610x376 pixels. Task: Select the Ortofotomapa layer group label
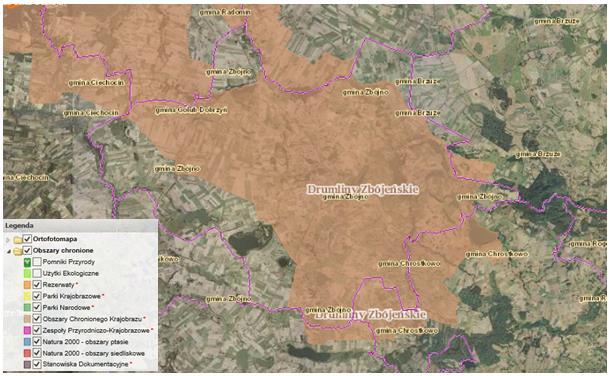55,239
